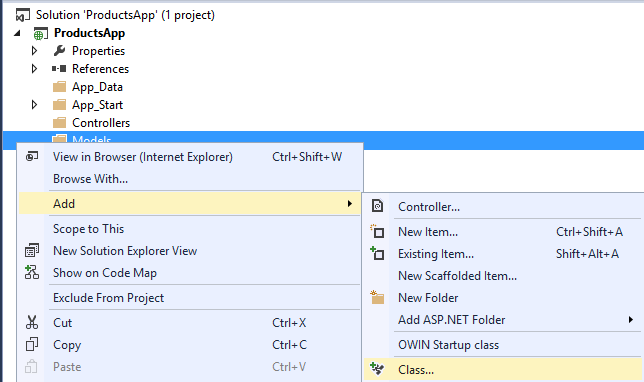Expand the Properties tree node
The image size is (644, 382).
[34, 51]
